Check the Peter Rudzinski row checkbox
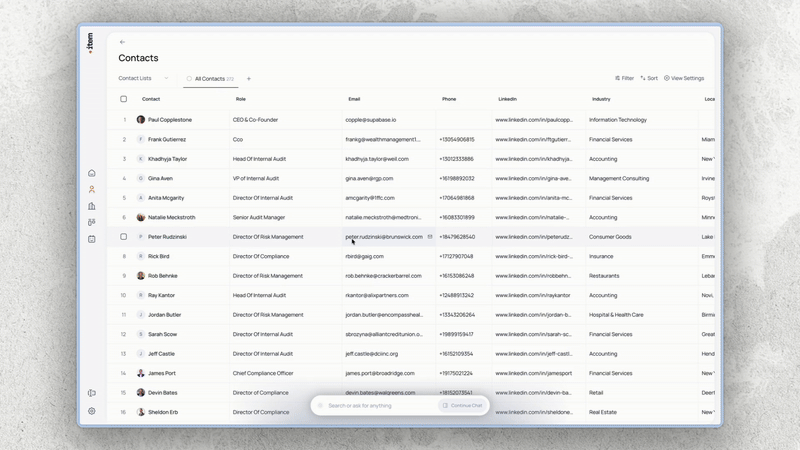This screenshot has width=800, height=450. 124,237
